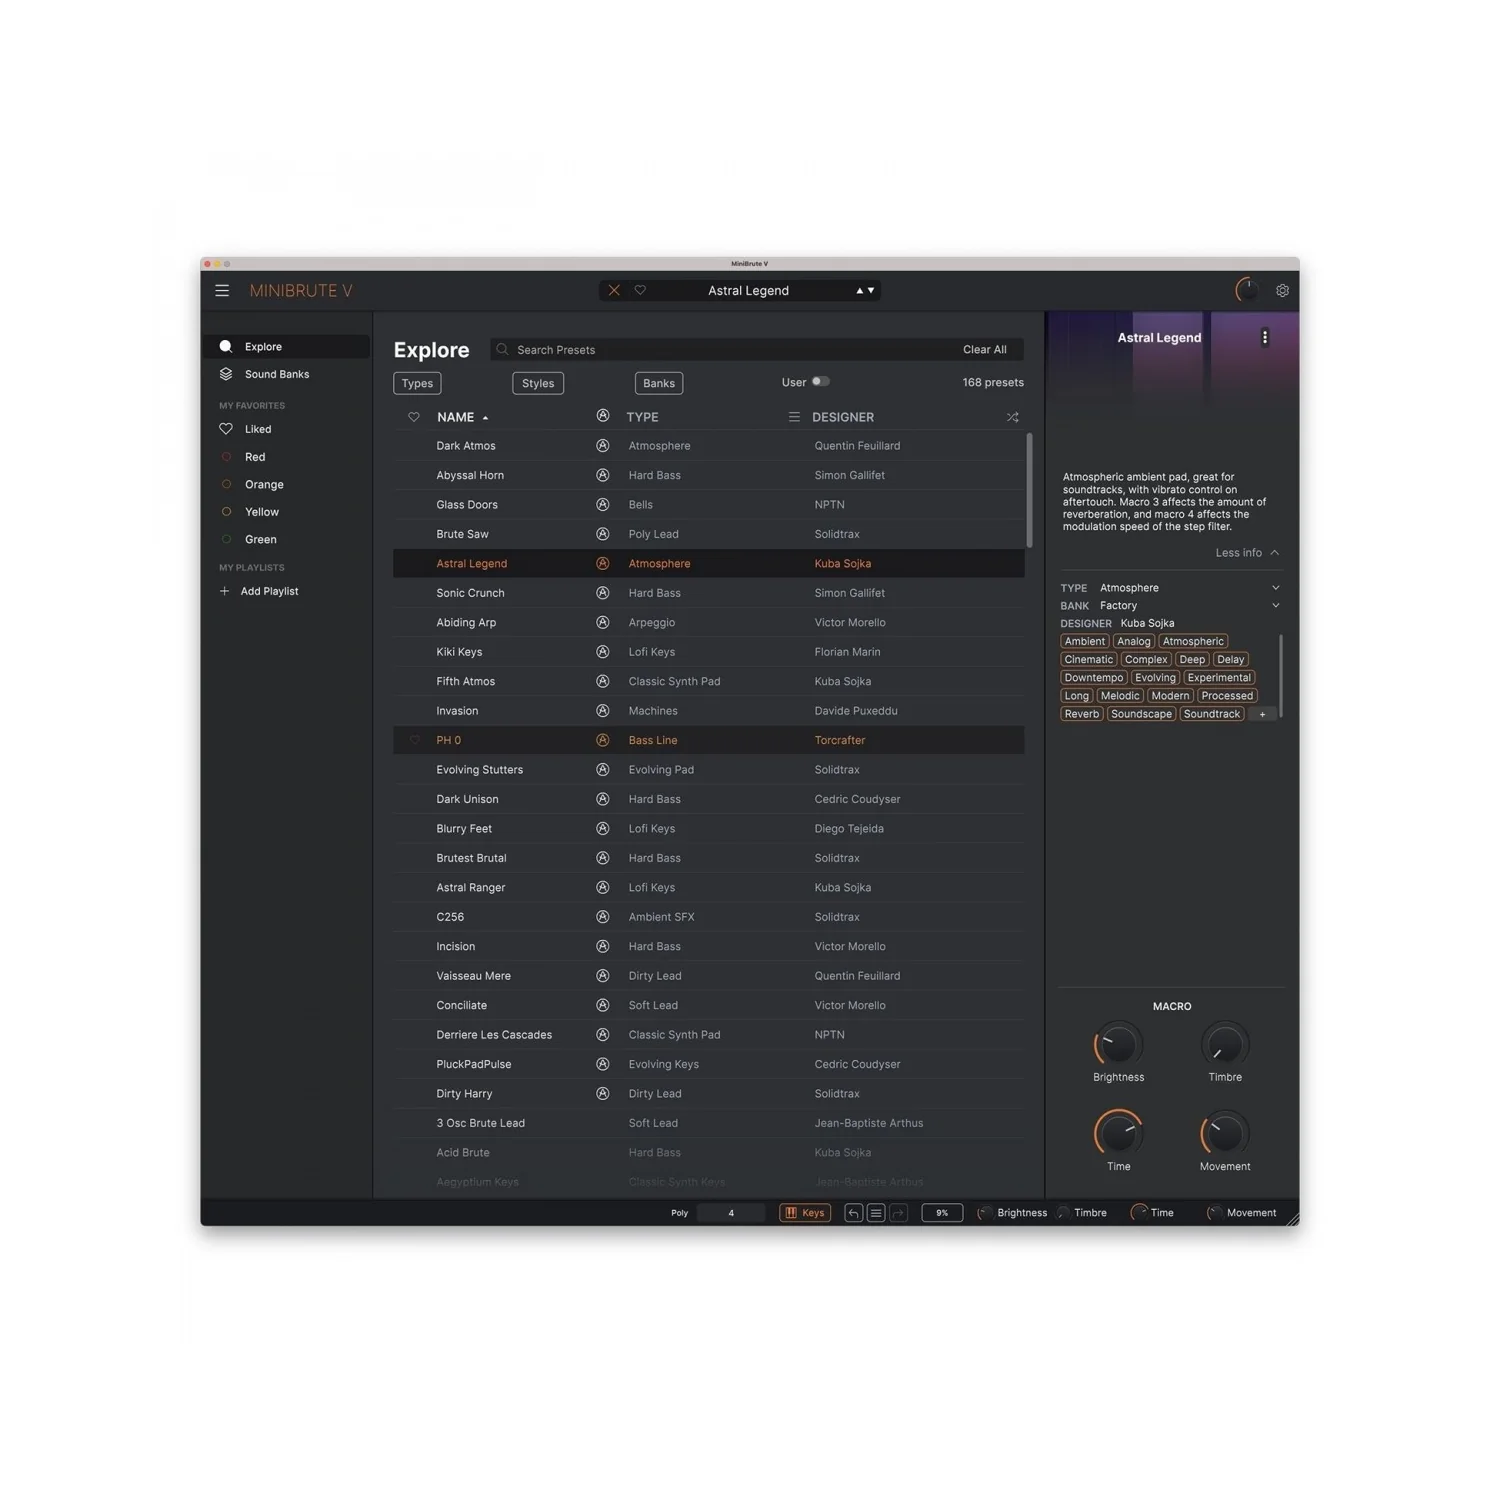Open the list options icon beside TYPE

click(x=794, y=417)
